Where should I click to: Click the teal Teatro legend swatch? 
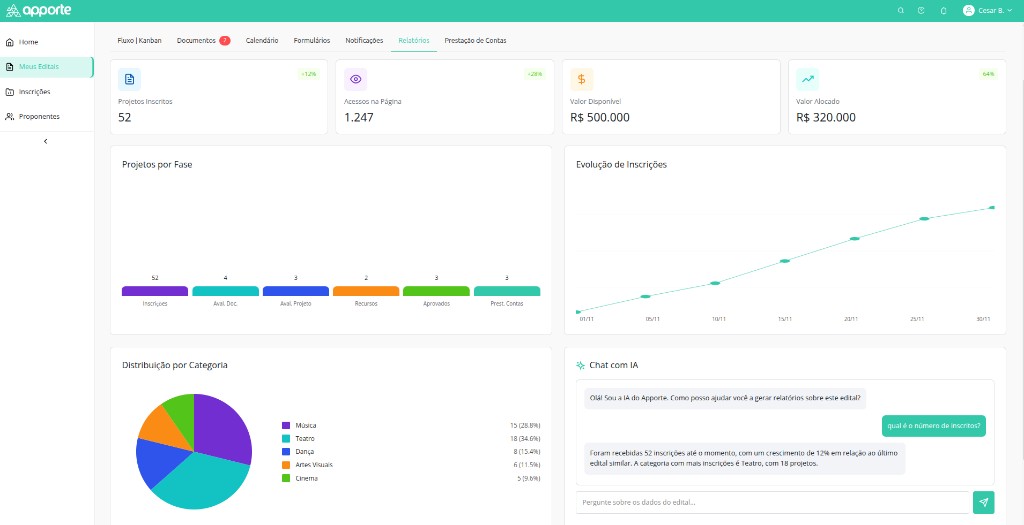[x=286, y=439]
